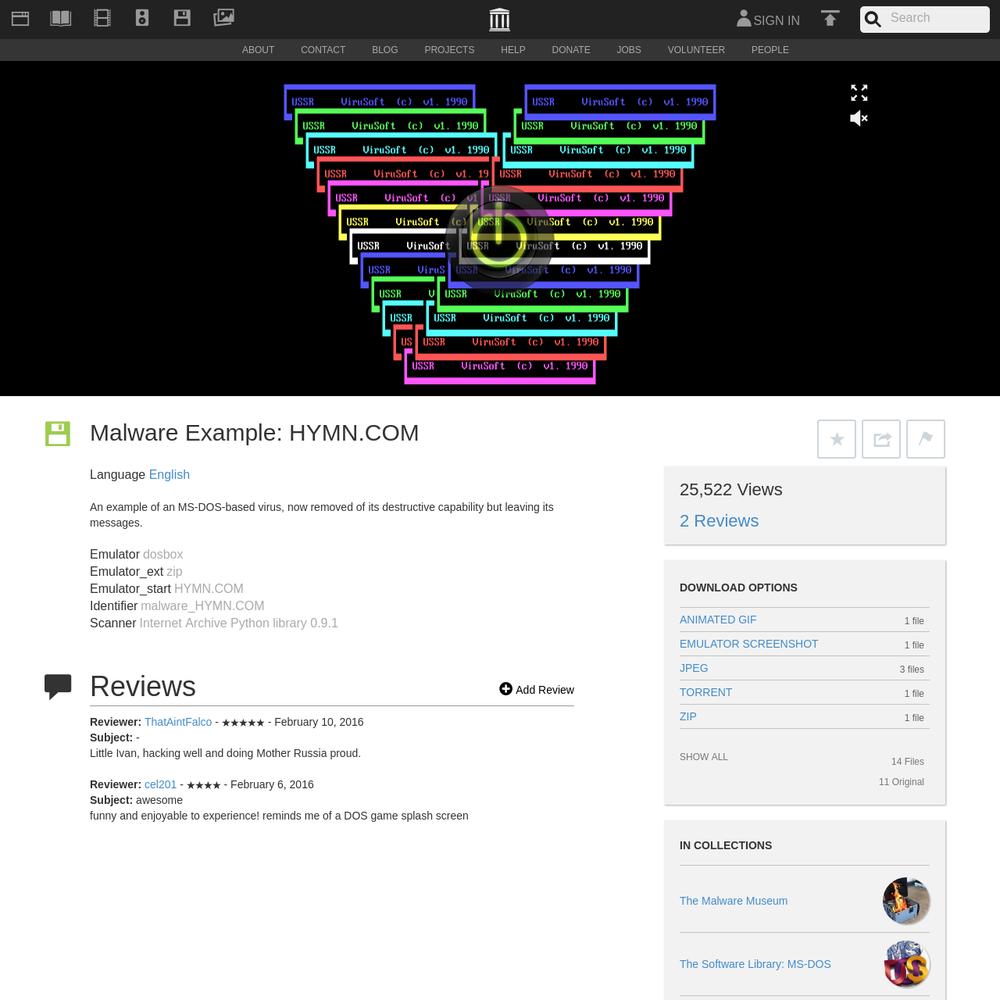This screenshot has height=1000, width=1000.
Task: Click the Internet Archive Python library 0.9.1 text
Action: 239,623
